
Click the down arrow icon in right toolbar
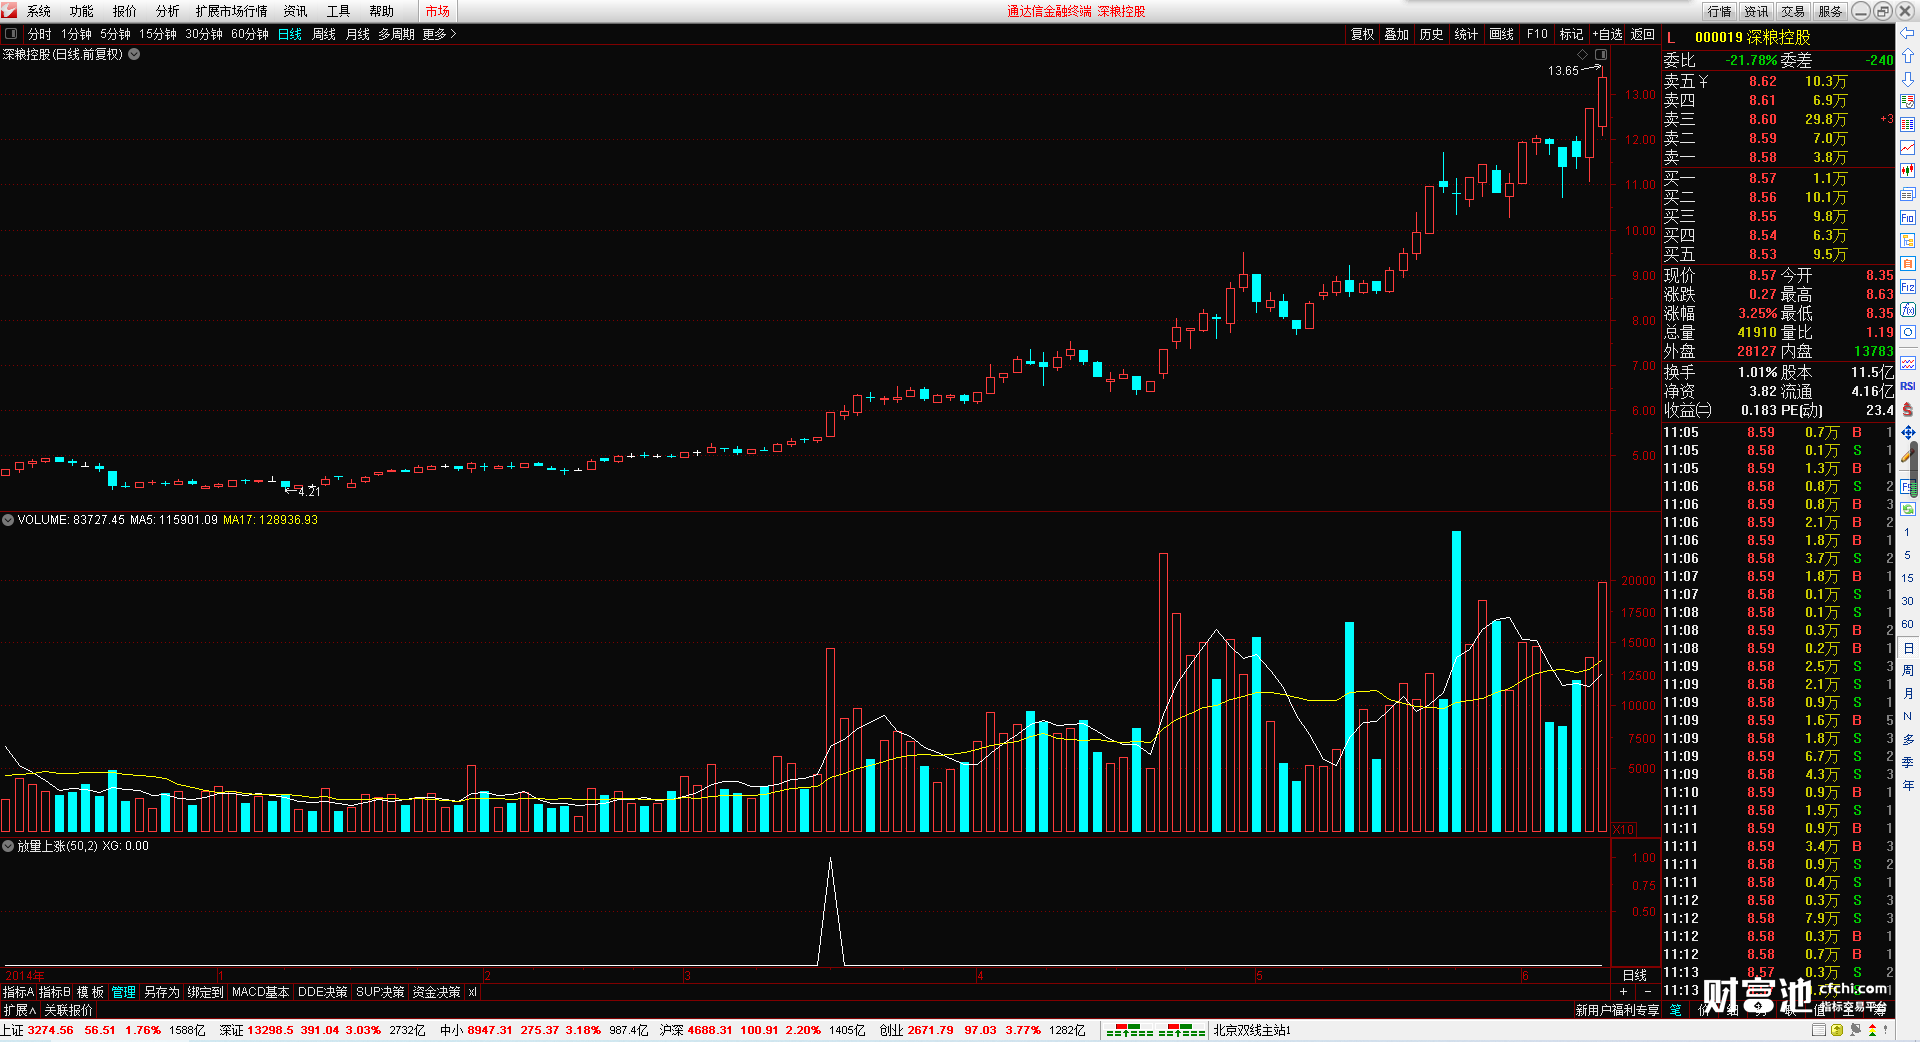coord(1907,79)
